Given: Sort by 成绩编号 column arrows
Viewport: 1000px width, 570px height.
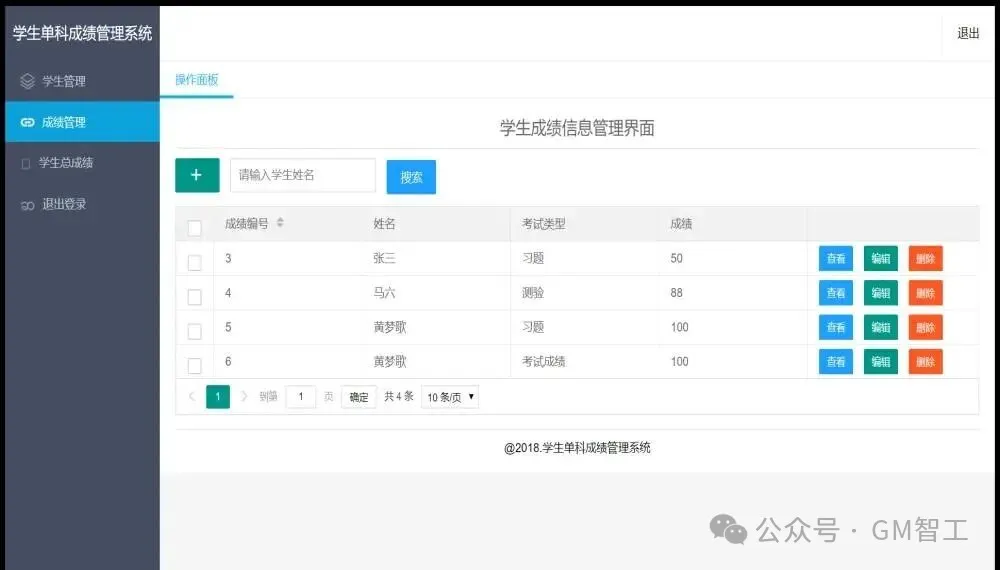Looking at the screenshot, I should pos(280,223).
